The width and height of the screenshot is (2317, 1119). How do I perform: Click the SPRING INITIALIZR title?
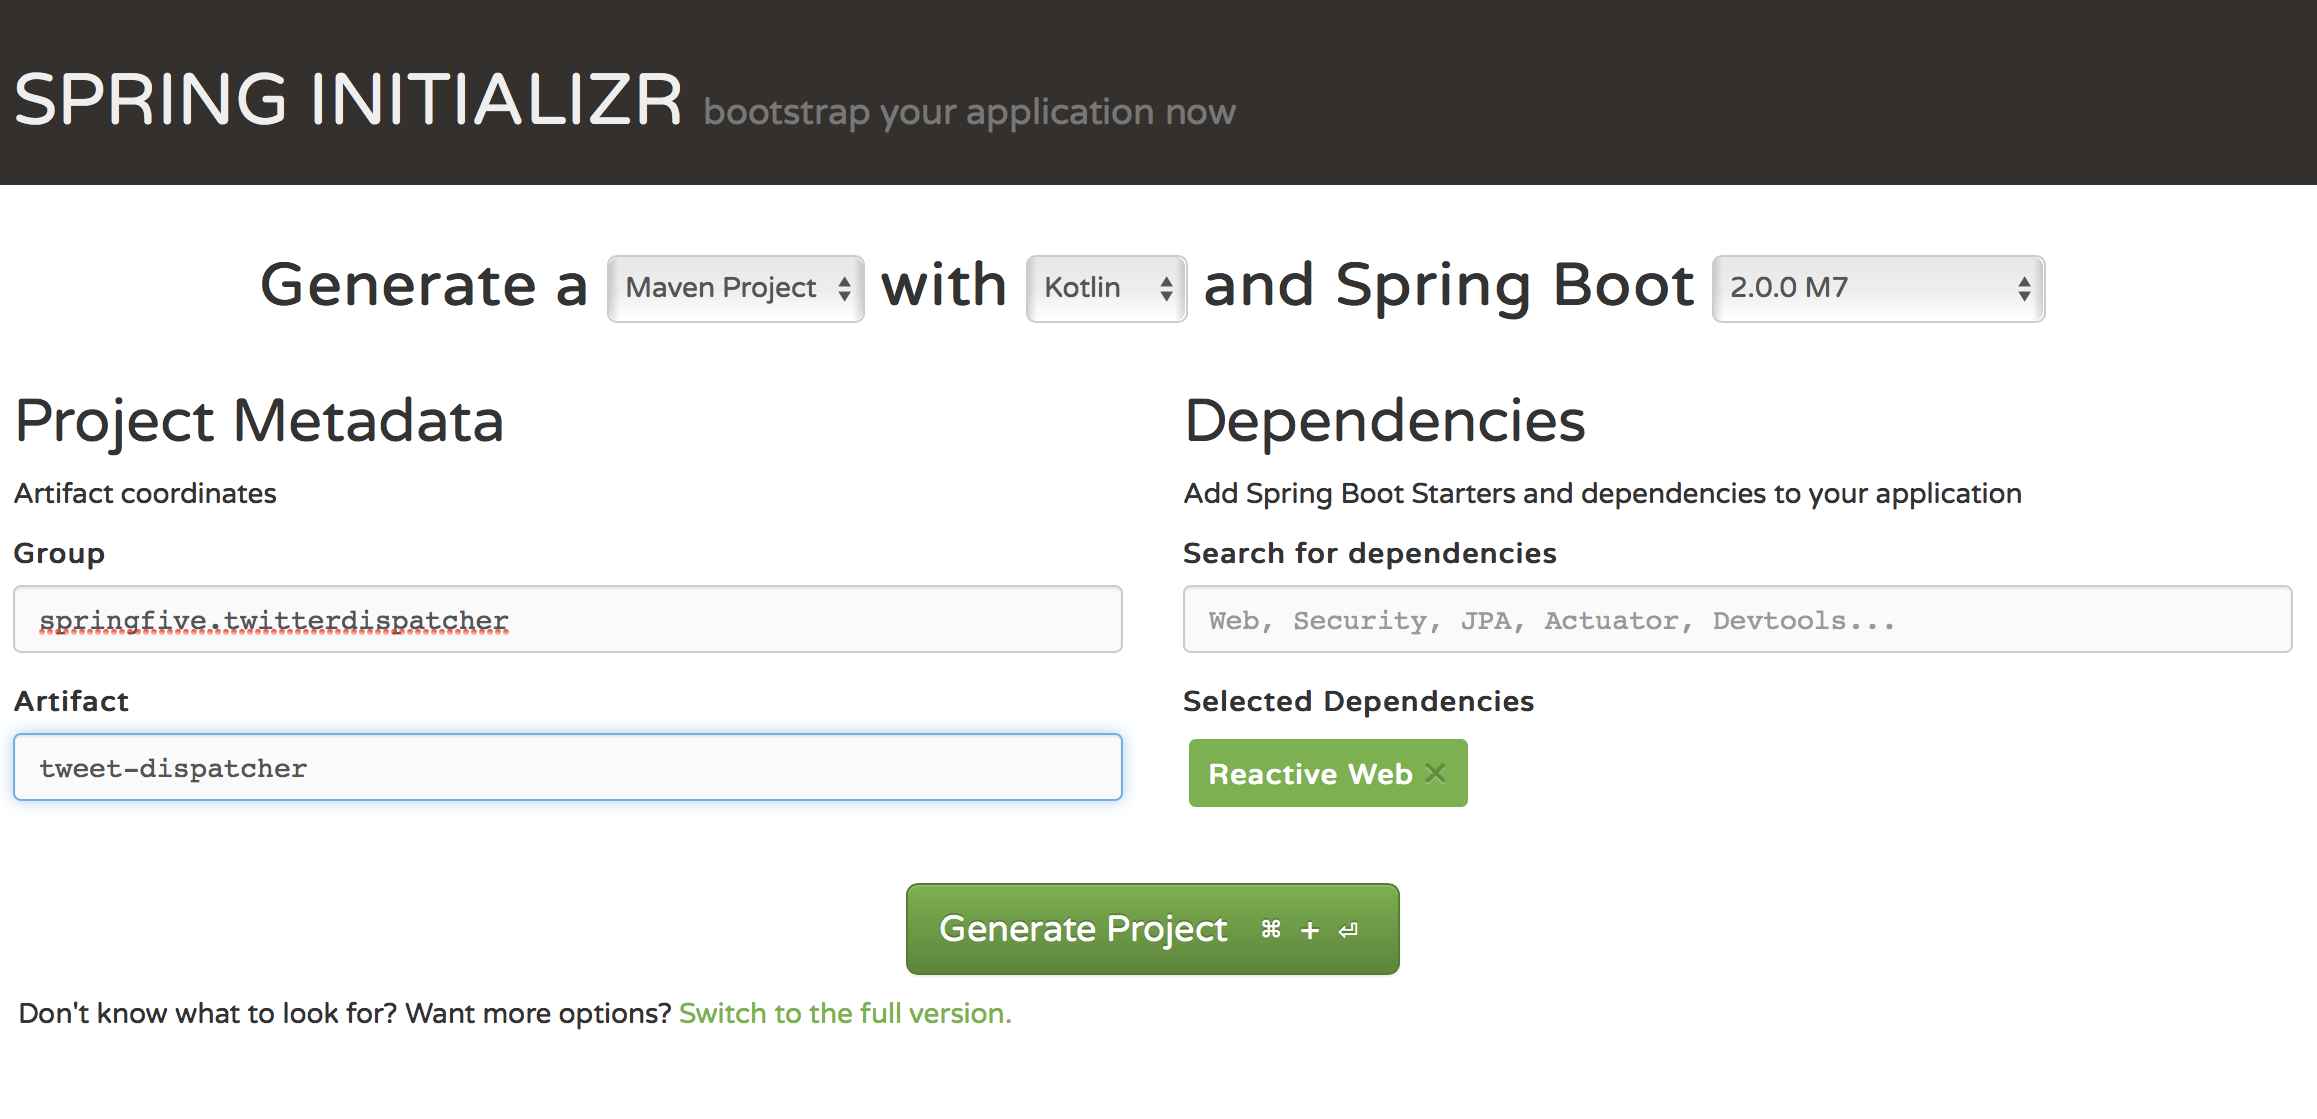348,100
